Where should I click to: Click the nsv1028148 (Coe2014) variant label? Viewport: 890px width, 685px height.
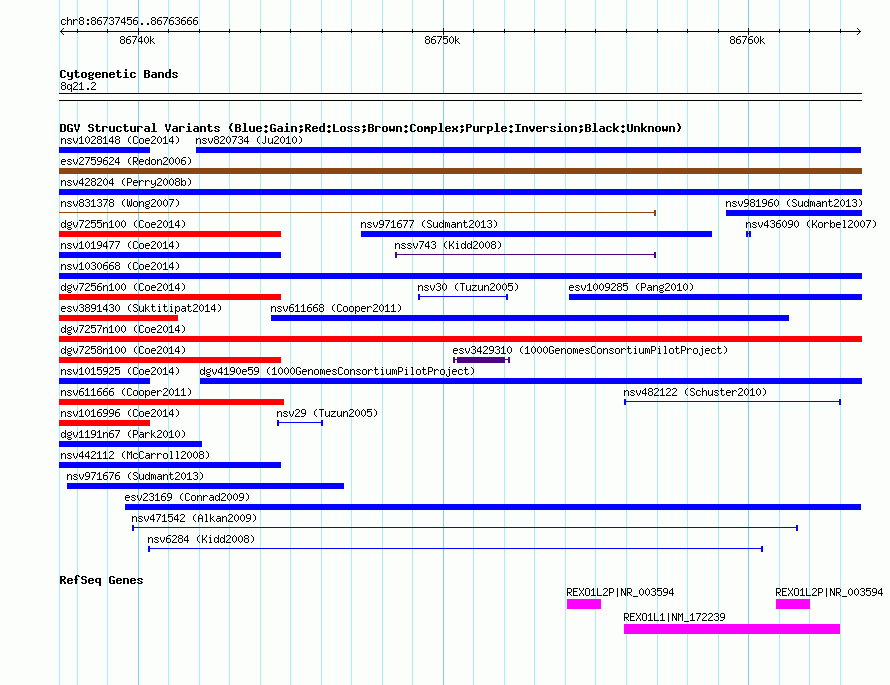point(120,140)
